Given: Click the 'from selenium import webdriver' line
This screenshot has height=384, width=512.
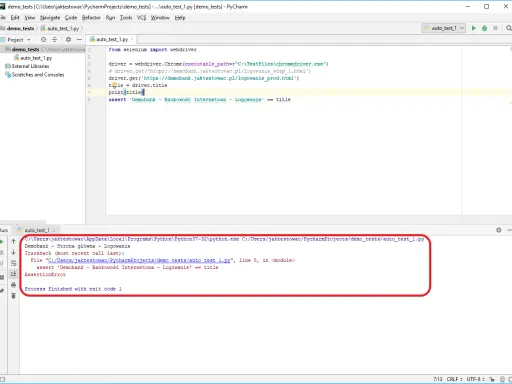Looking at the screenshot, I should click(152, 50).
